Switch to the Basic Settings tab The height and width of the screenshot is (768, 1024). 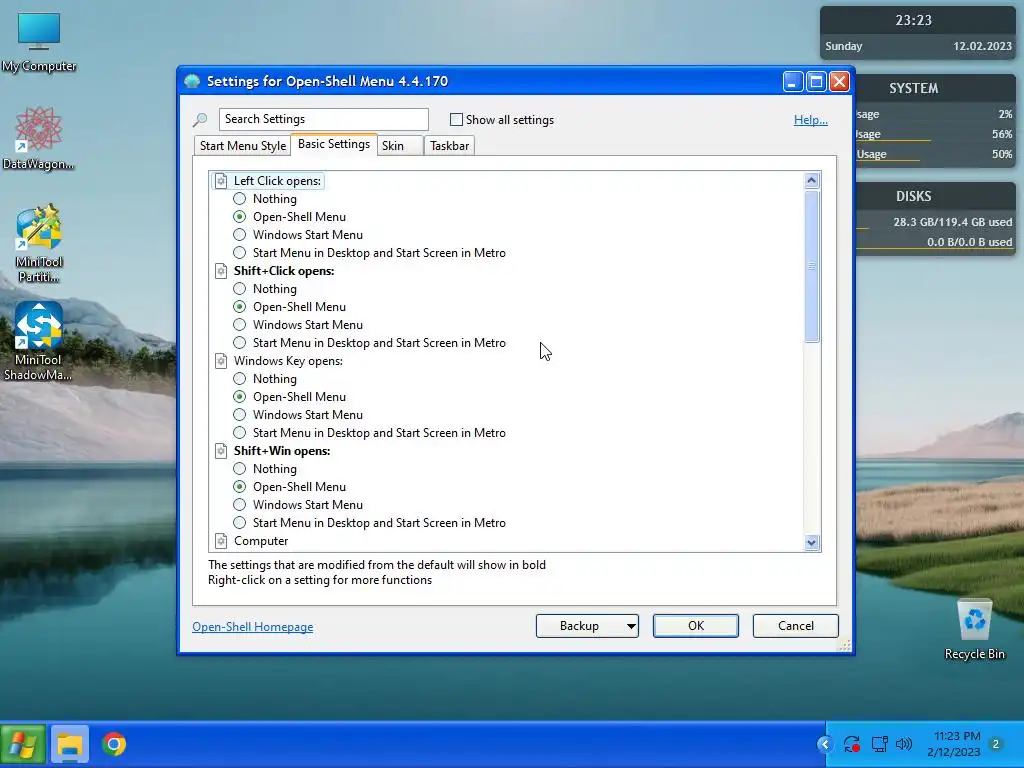click(334, 144)
